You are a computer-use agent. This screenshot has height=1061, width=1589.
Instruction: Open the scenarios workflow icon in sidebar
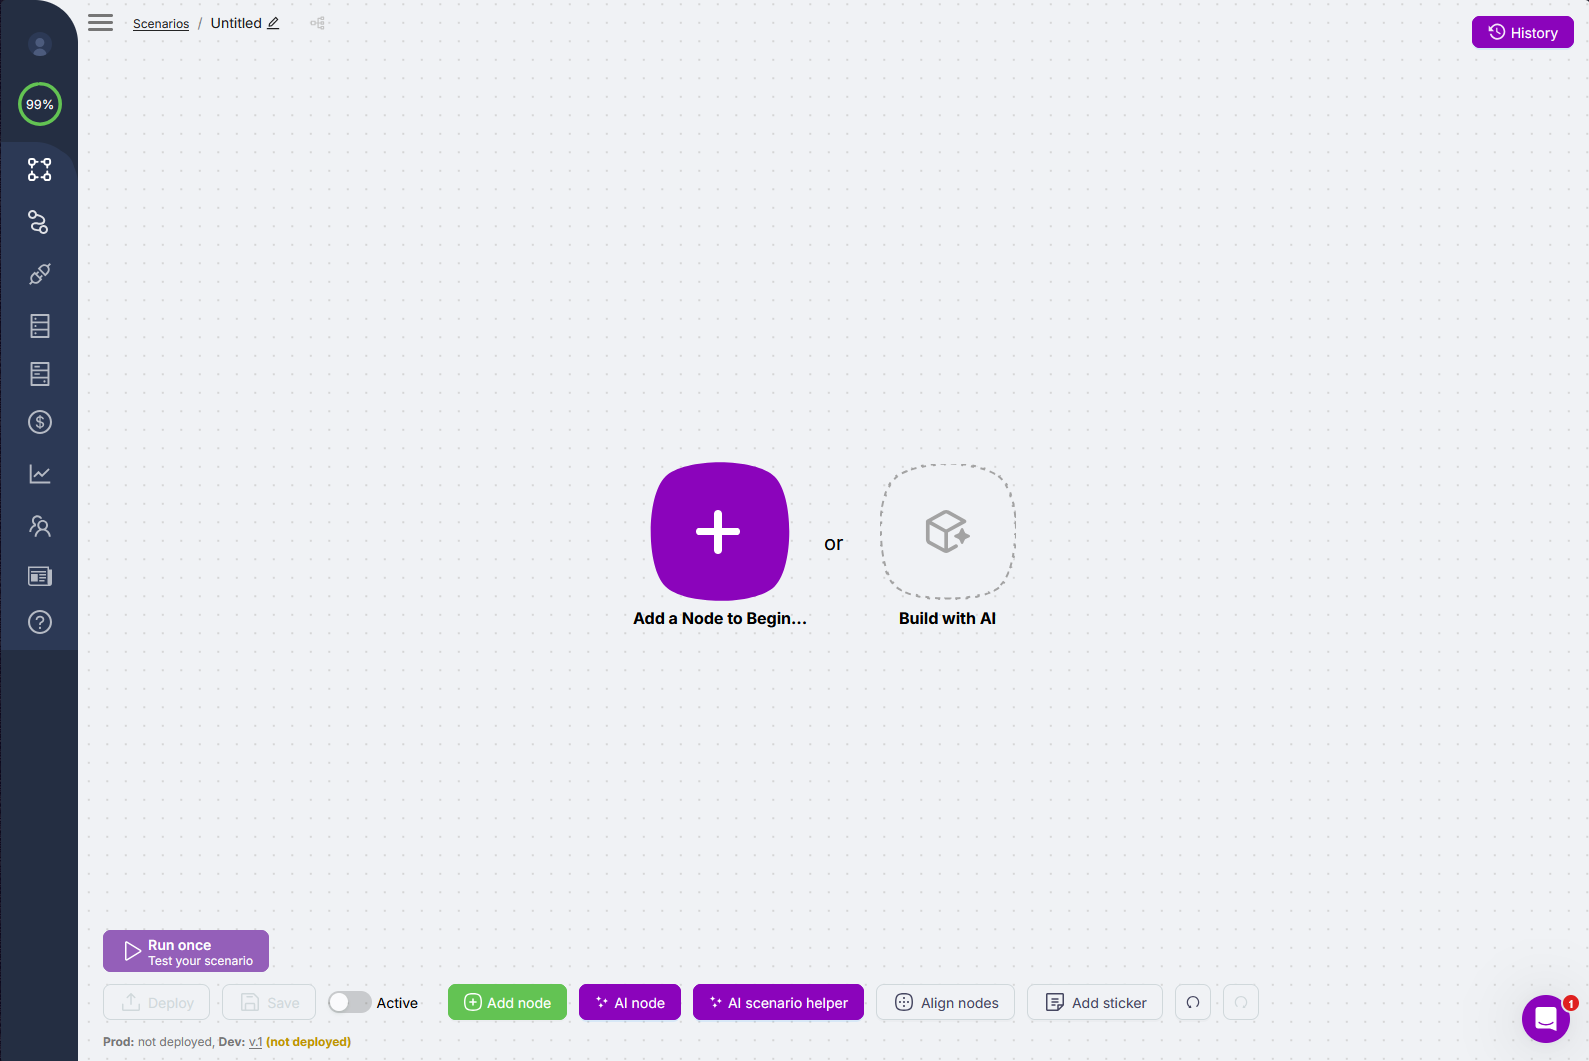[40, 170]
